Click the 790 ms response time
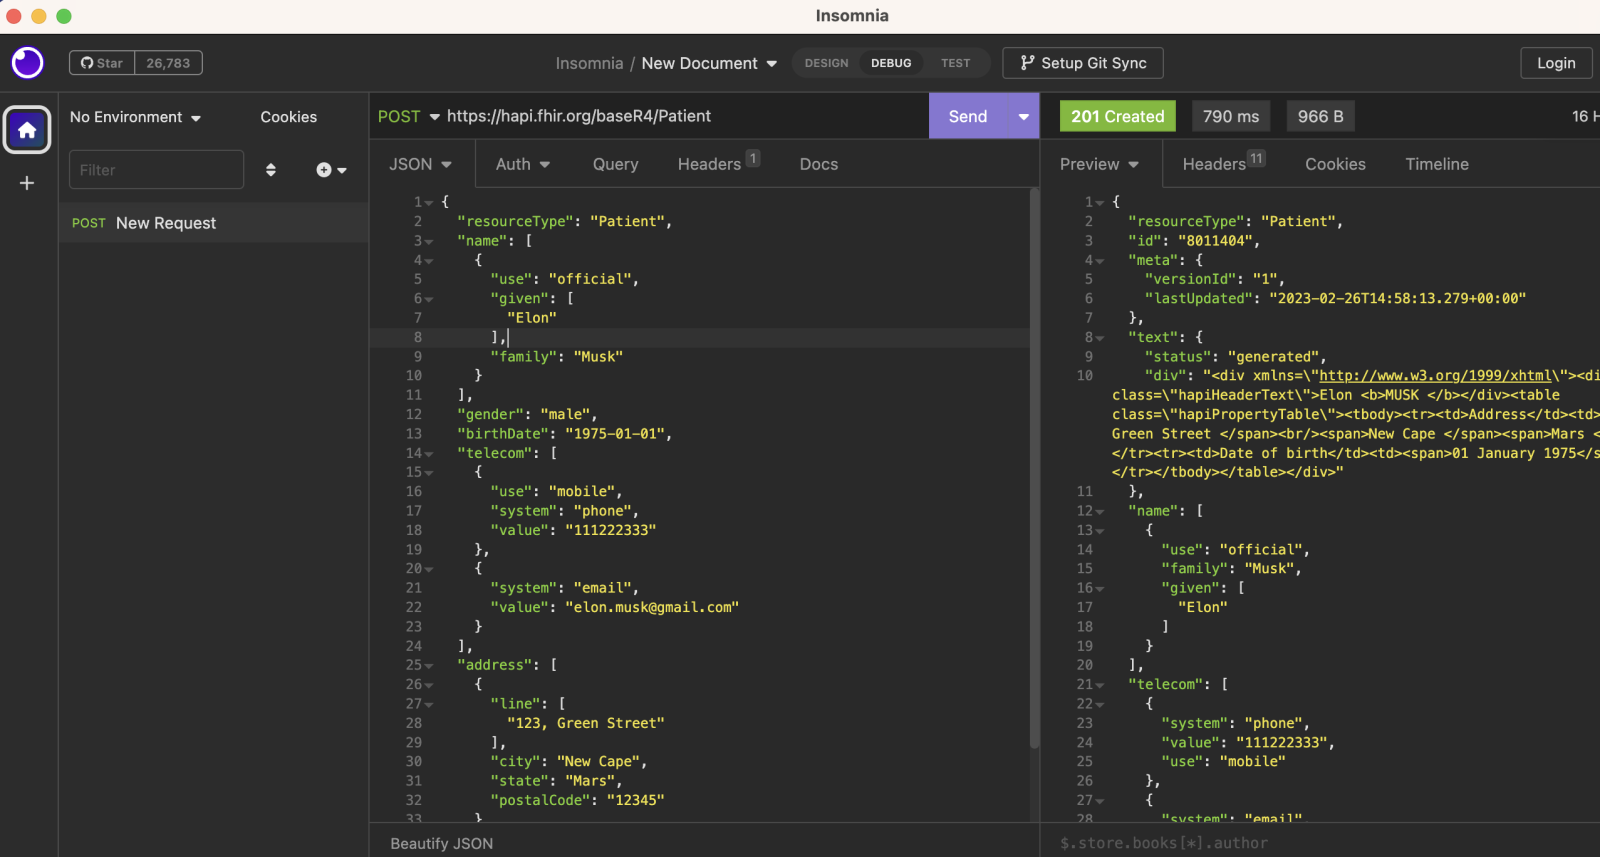The height and width of the screenshot is (857, 1600). pos(1231,116)
